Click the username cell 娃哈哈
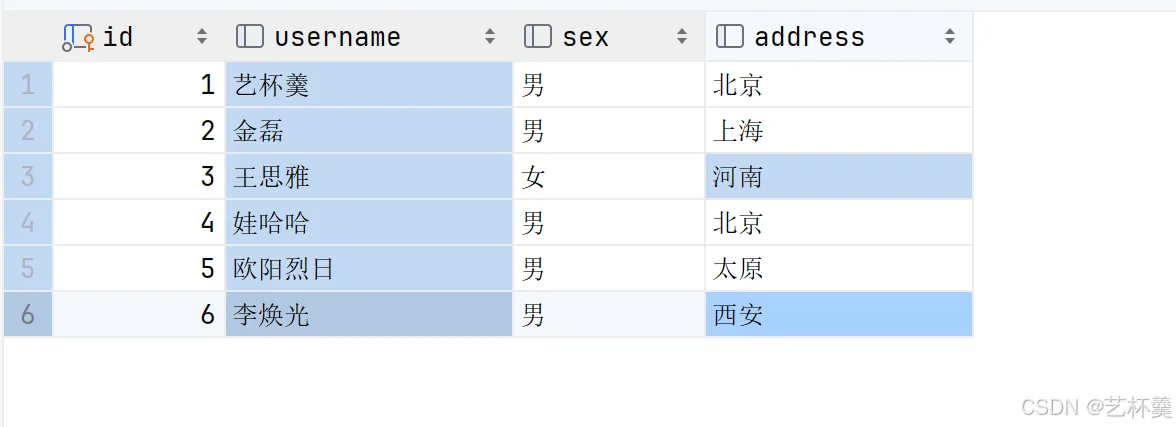Viewport: 1176px width, 427px height. (369, 223)
